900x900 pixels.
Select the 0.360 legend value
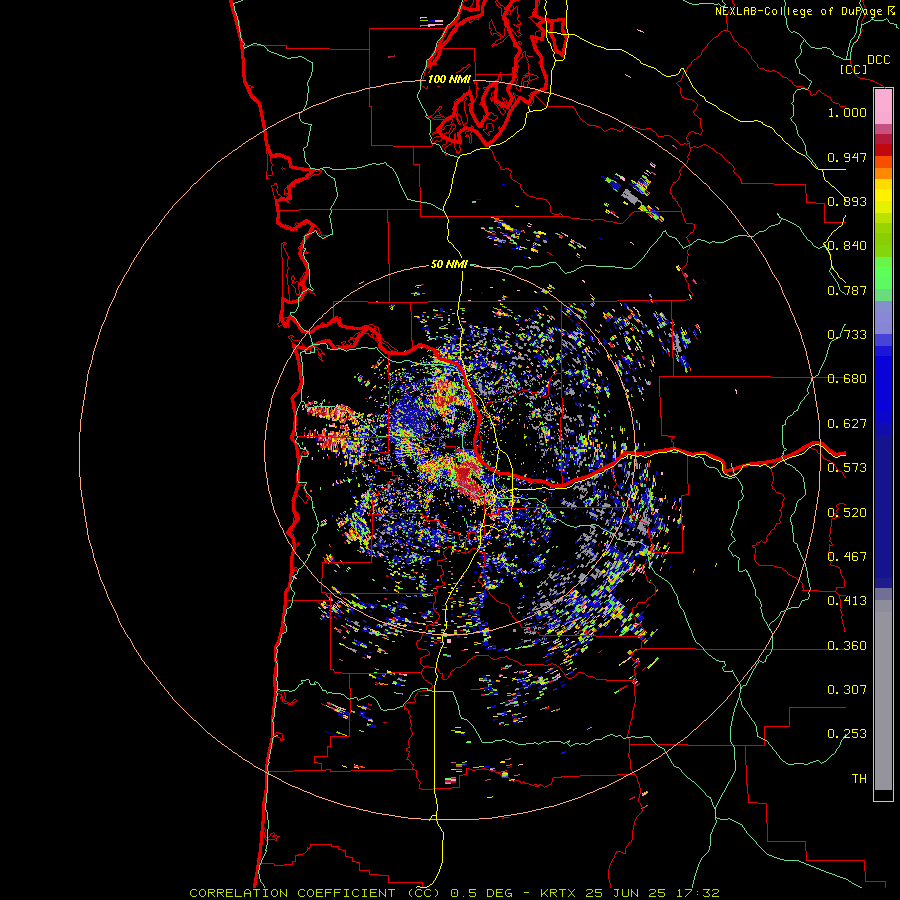[847, 646]
